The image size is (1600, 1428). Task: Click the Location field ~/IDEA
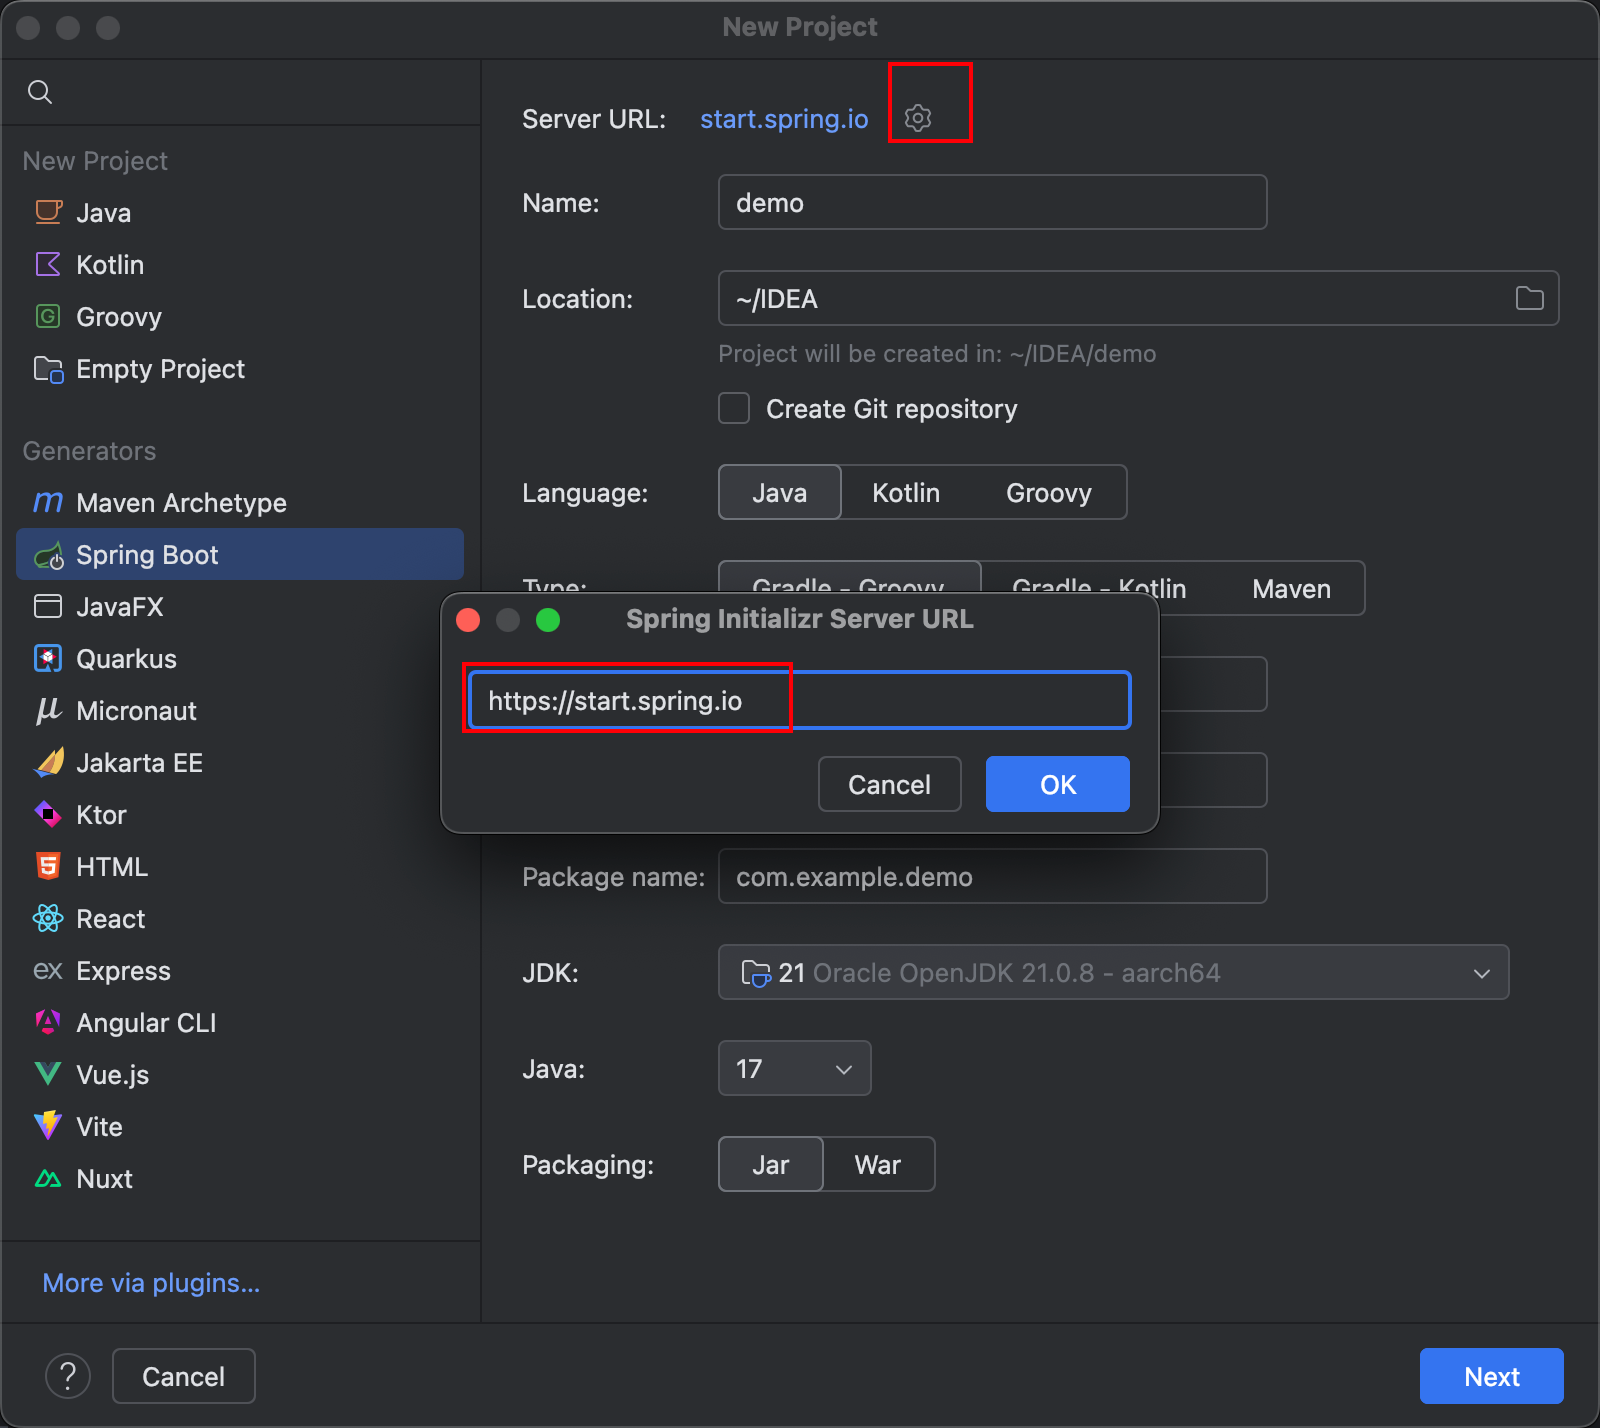coord(1138,298)
